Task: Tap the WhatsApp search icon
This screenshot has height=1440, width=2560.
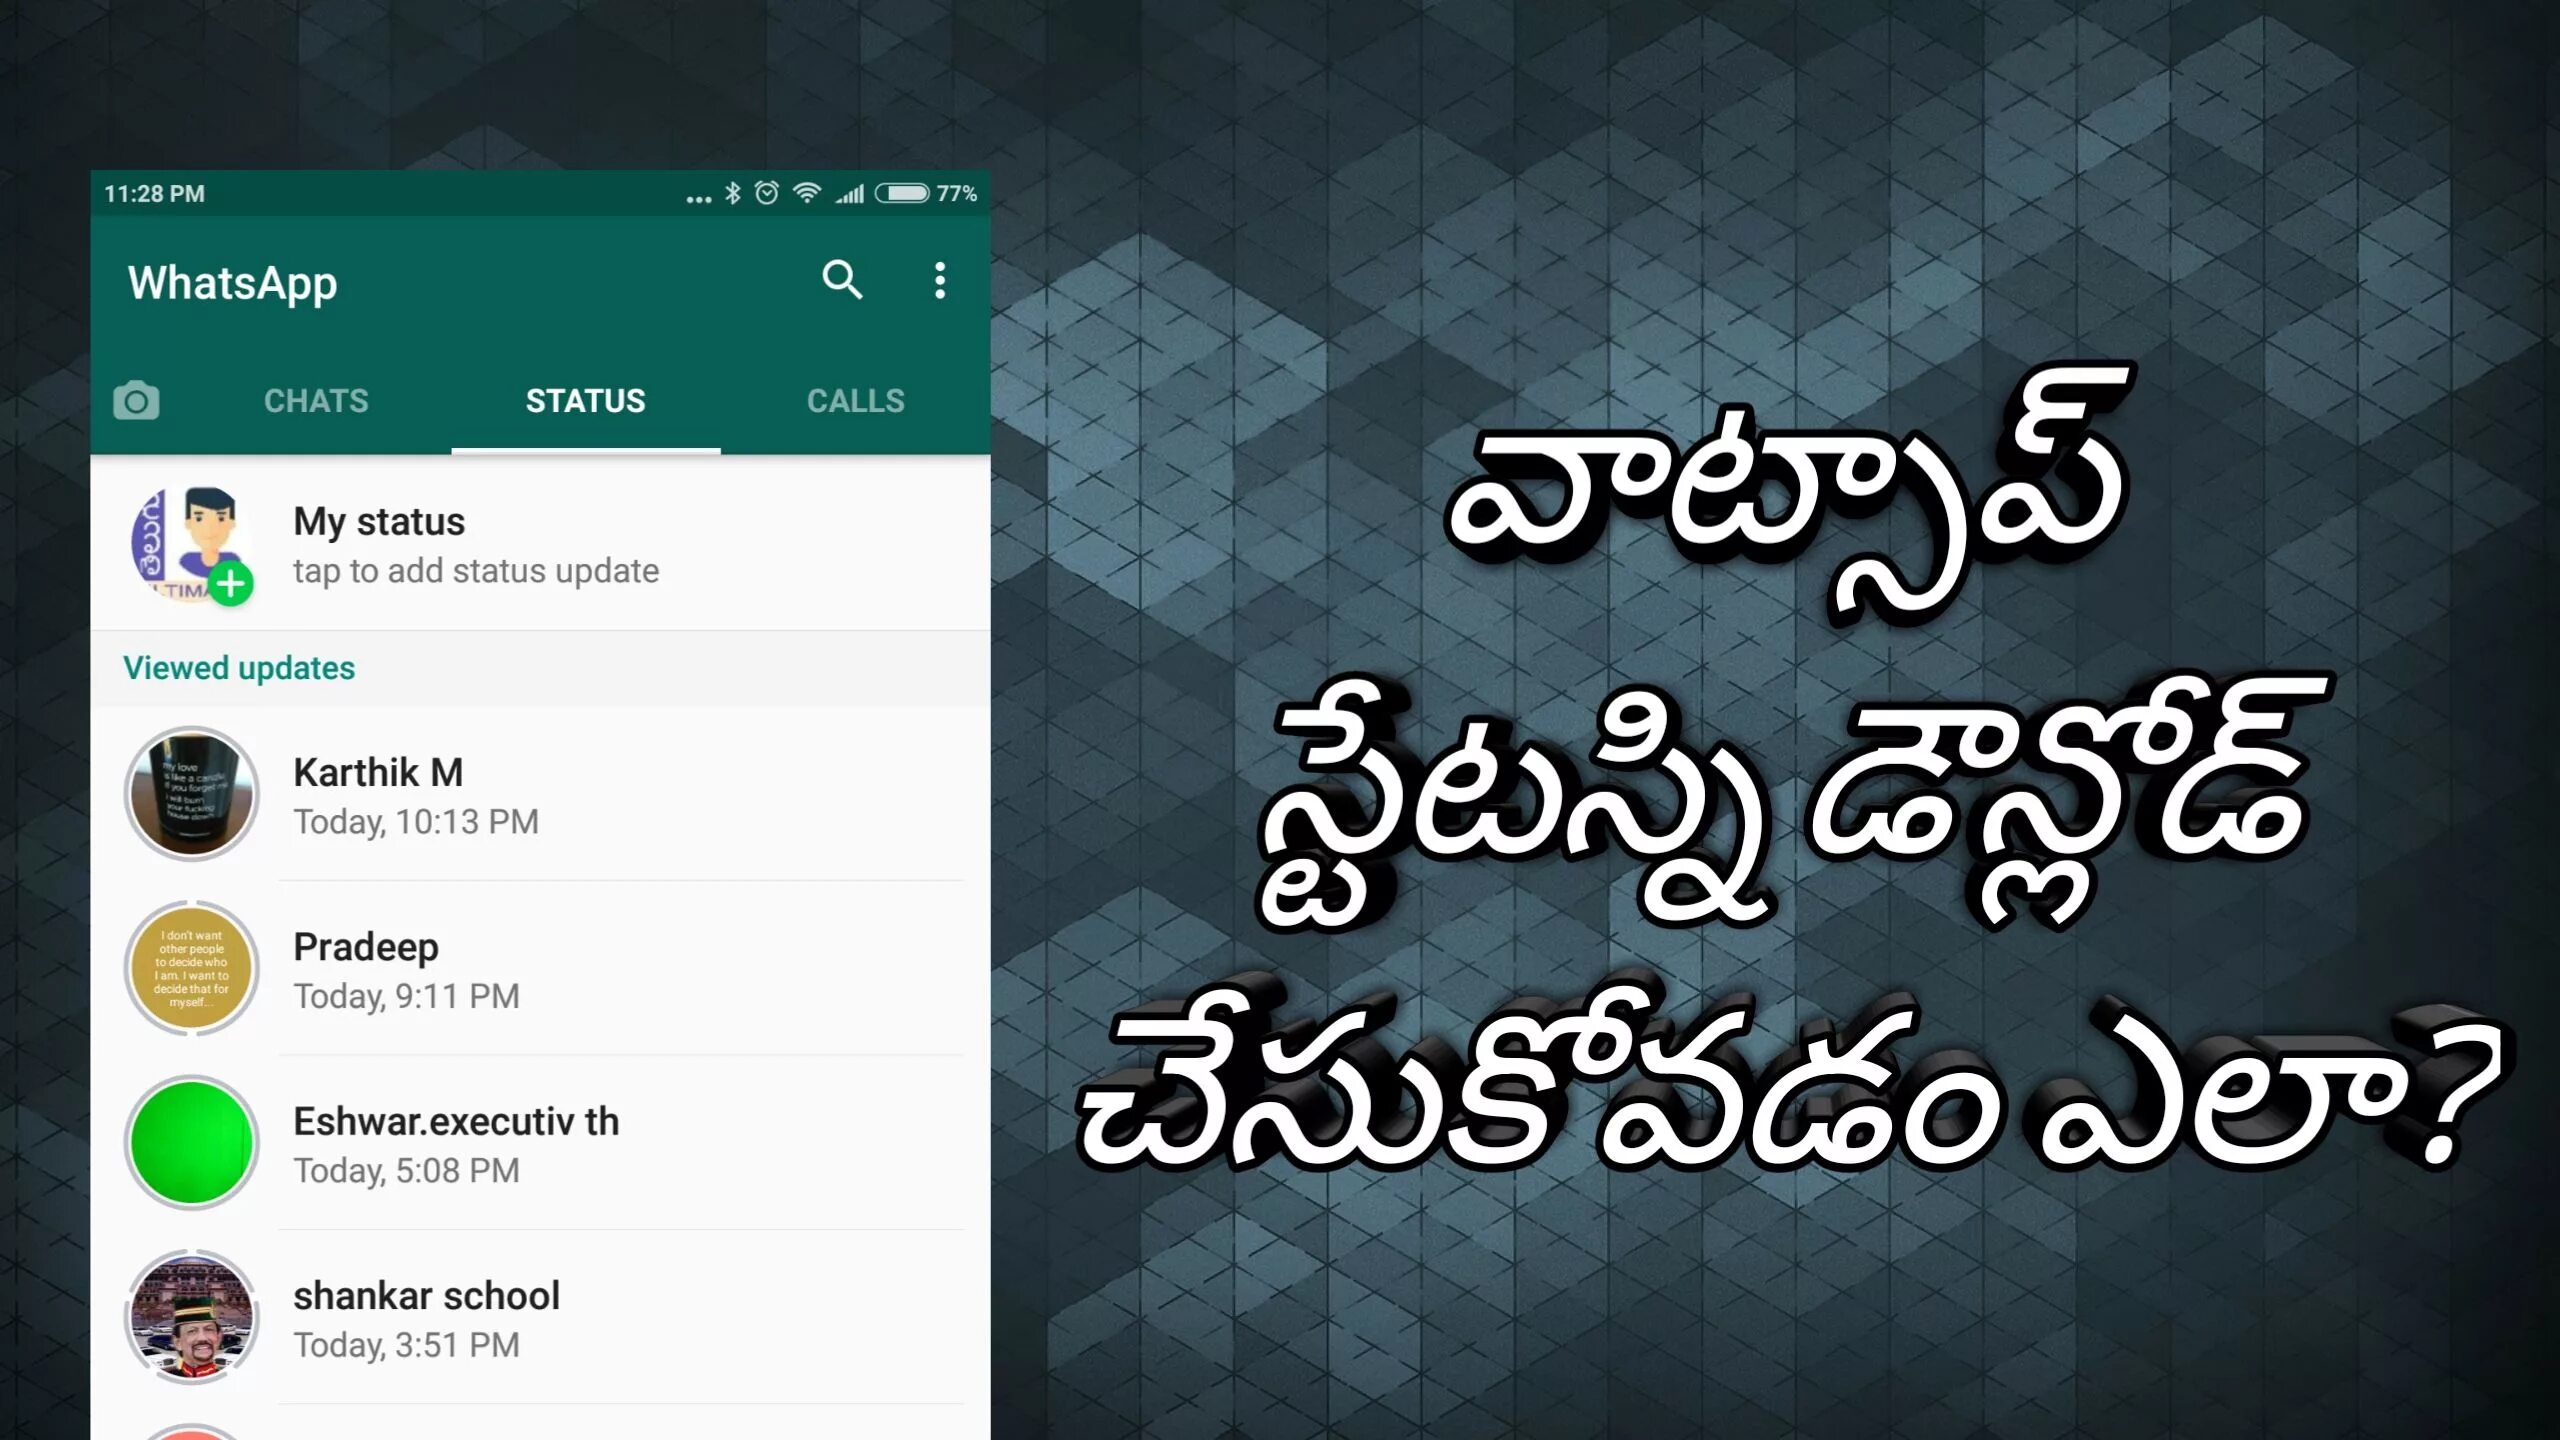Action: coord(840,280)
